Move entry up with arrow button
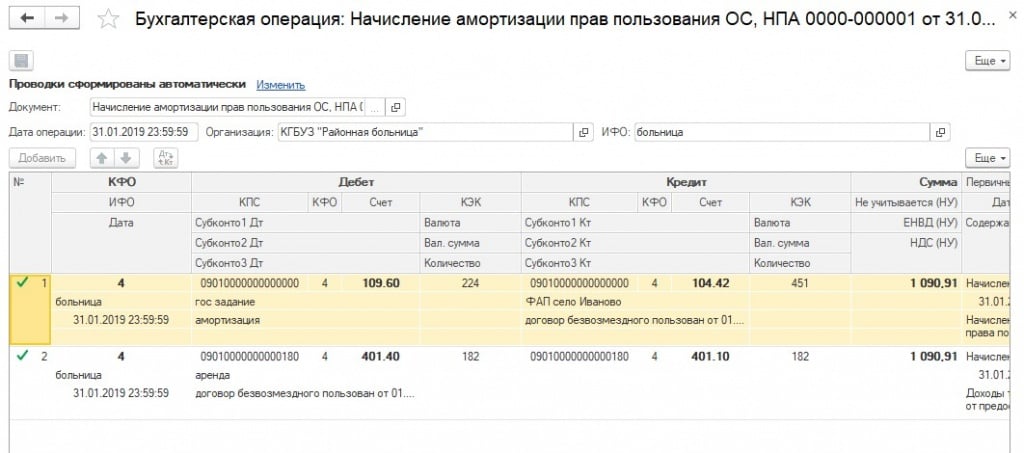The height and width of the screenshot is (453, 1024). 101,158
